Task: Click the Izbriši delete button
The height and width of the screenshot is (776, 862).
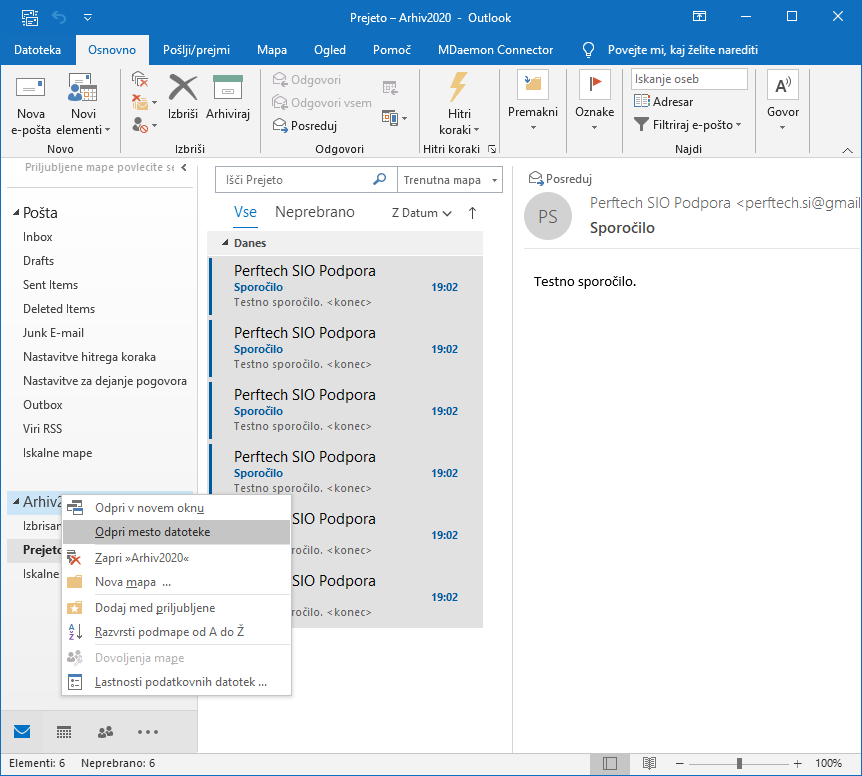Action: pyautogui.click(x=183, y=97)
